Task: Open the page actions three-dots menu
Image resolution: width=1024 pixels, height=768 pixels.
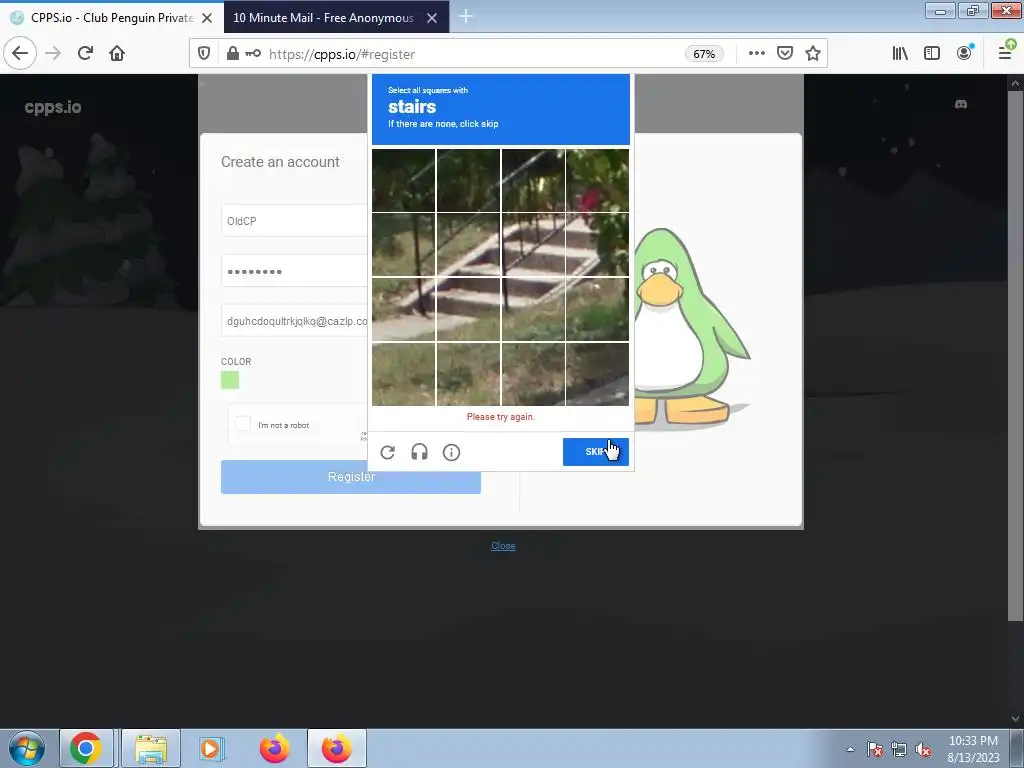Action: tap(756, 54)
